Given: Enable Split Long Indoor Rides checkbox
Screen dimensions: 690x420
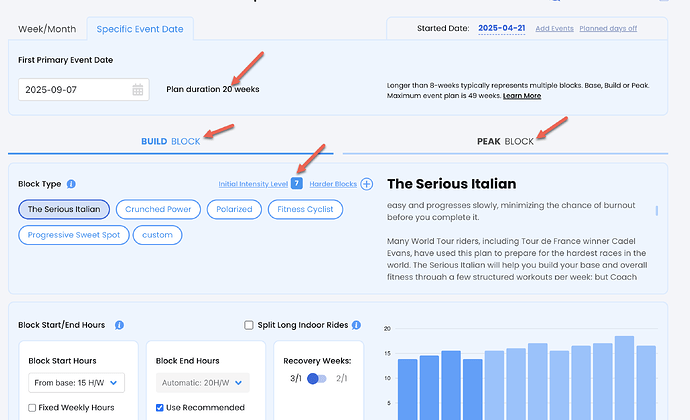Looking at the screenshot, I should pyautogui.click(x=249, y=325).
